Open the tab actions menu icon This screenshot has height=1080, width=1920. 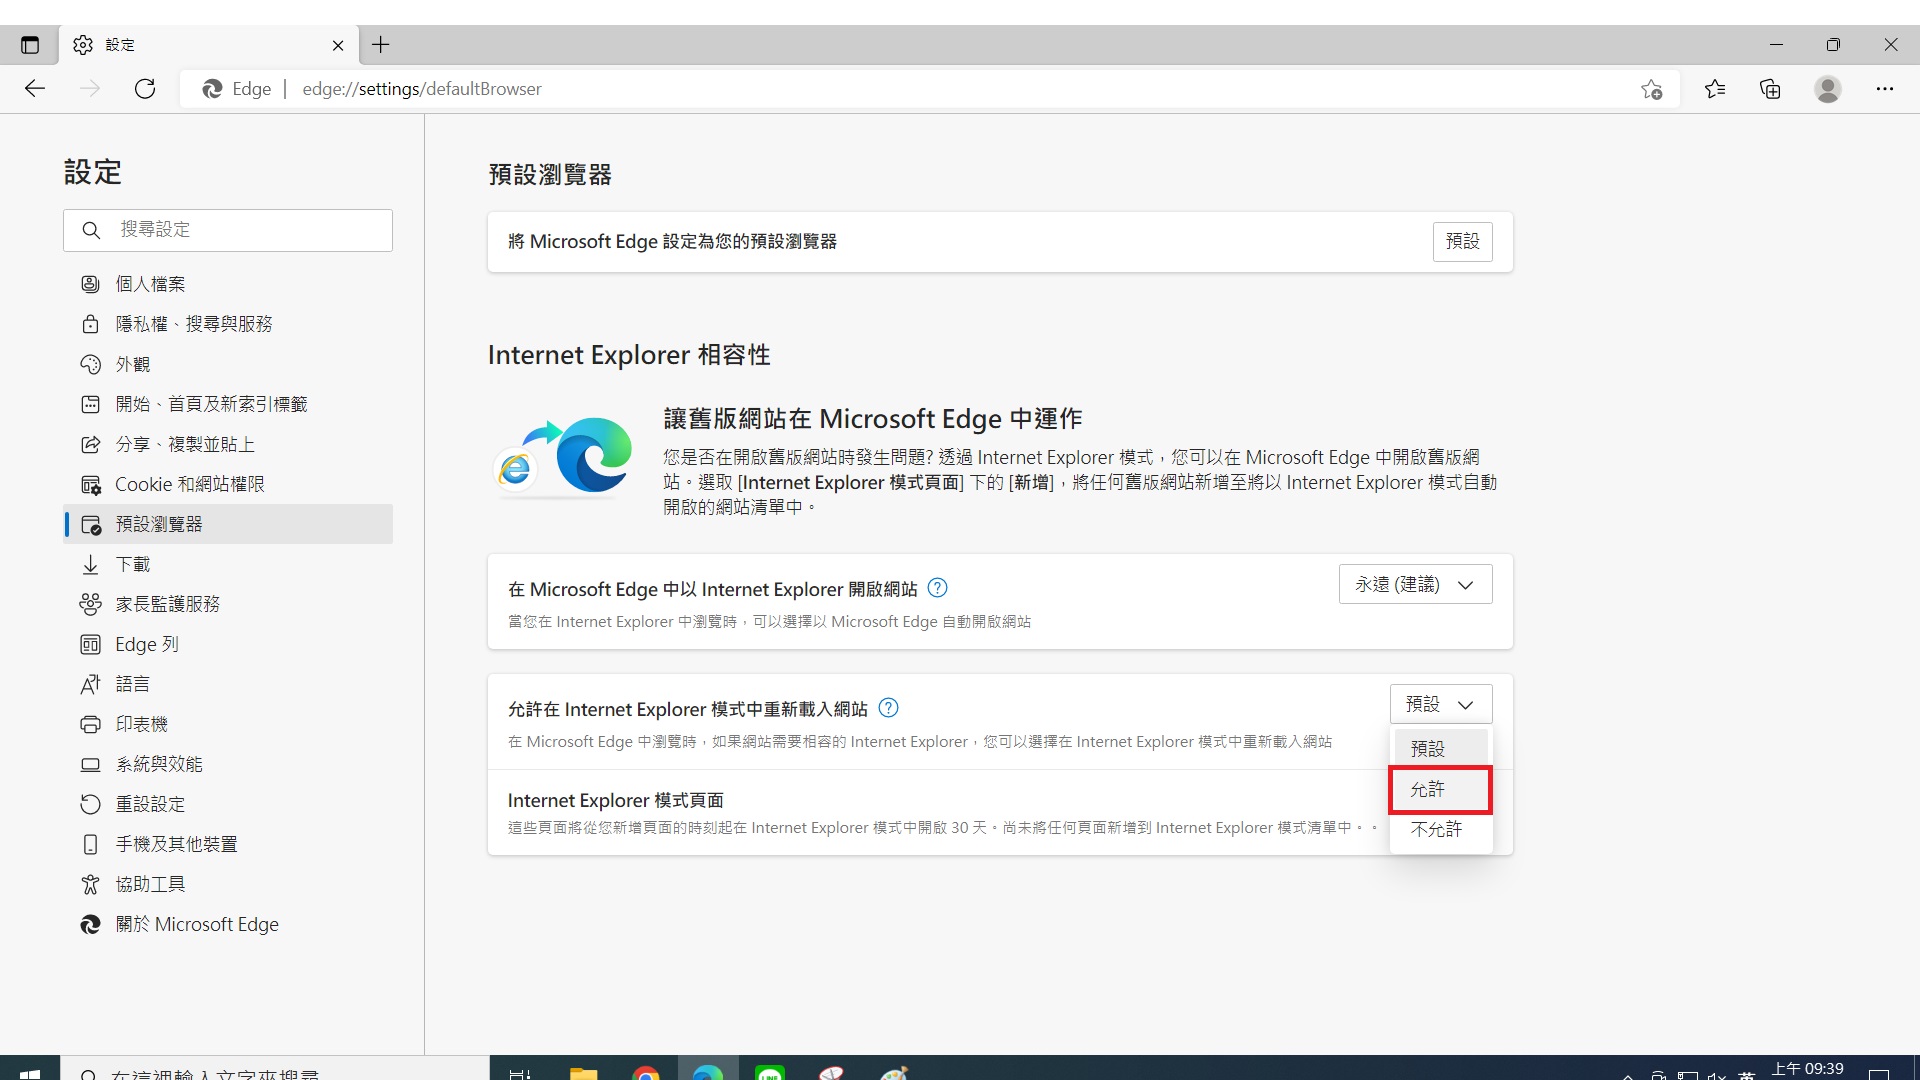pyautogui.click(x=30, y=45)
